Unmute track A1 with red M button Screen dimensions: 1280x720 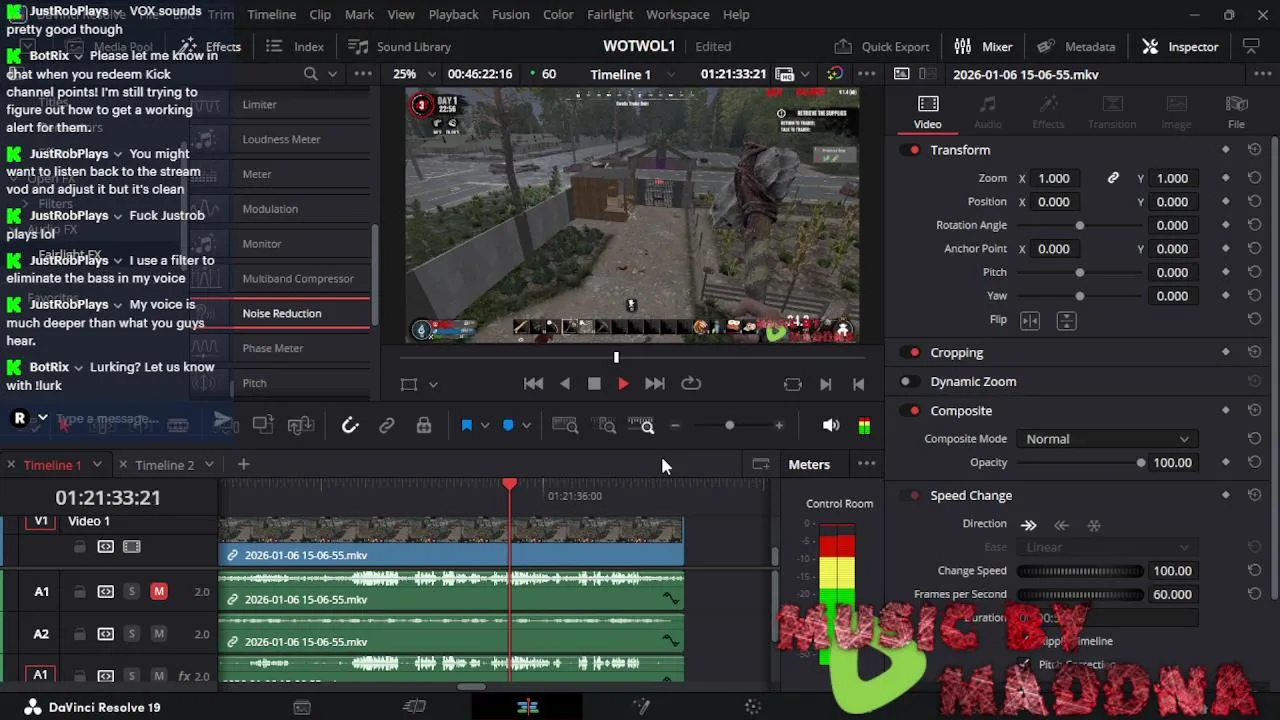[159, 592]
